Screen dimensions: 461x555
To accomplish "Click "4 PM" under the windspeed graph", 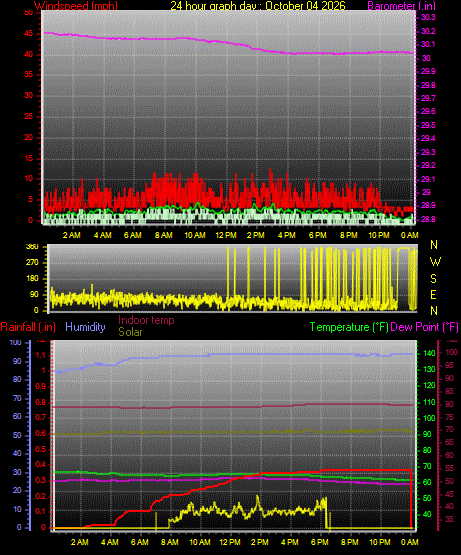I will tap(287, 235).
